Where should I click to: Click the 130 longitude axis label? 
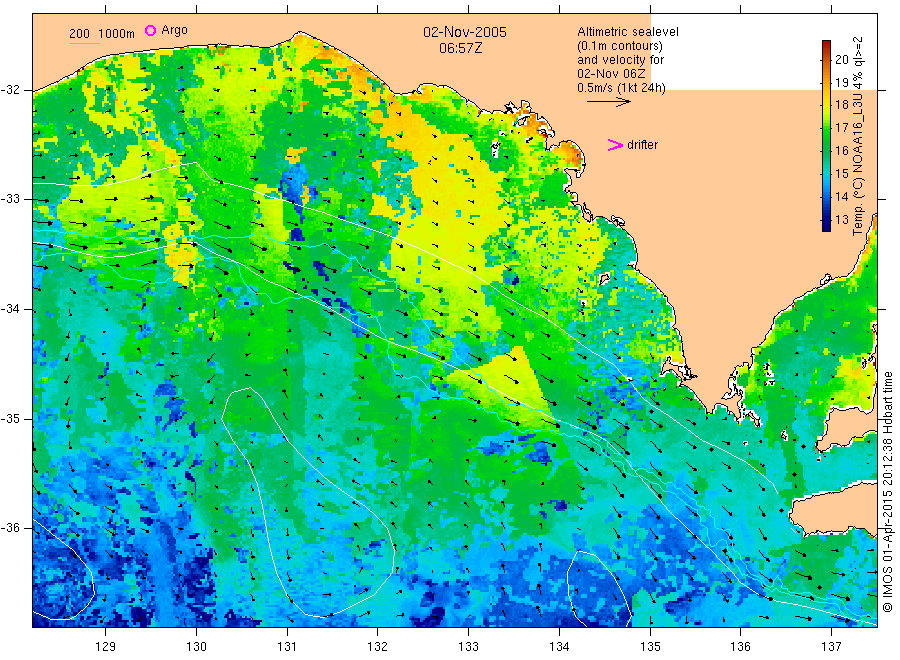click(196, 647)
